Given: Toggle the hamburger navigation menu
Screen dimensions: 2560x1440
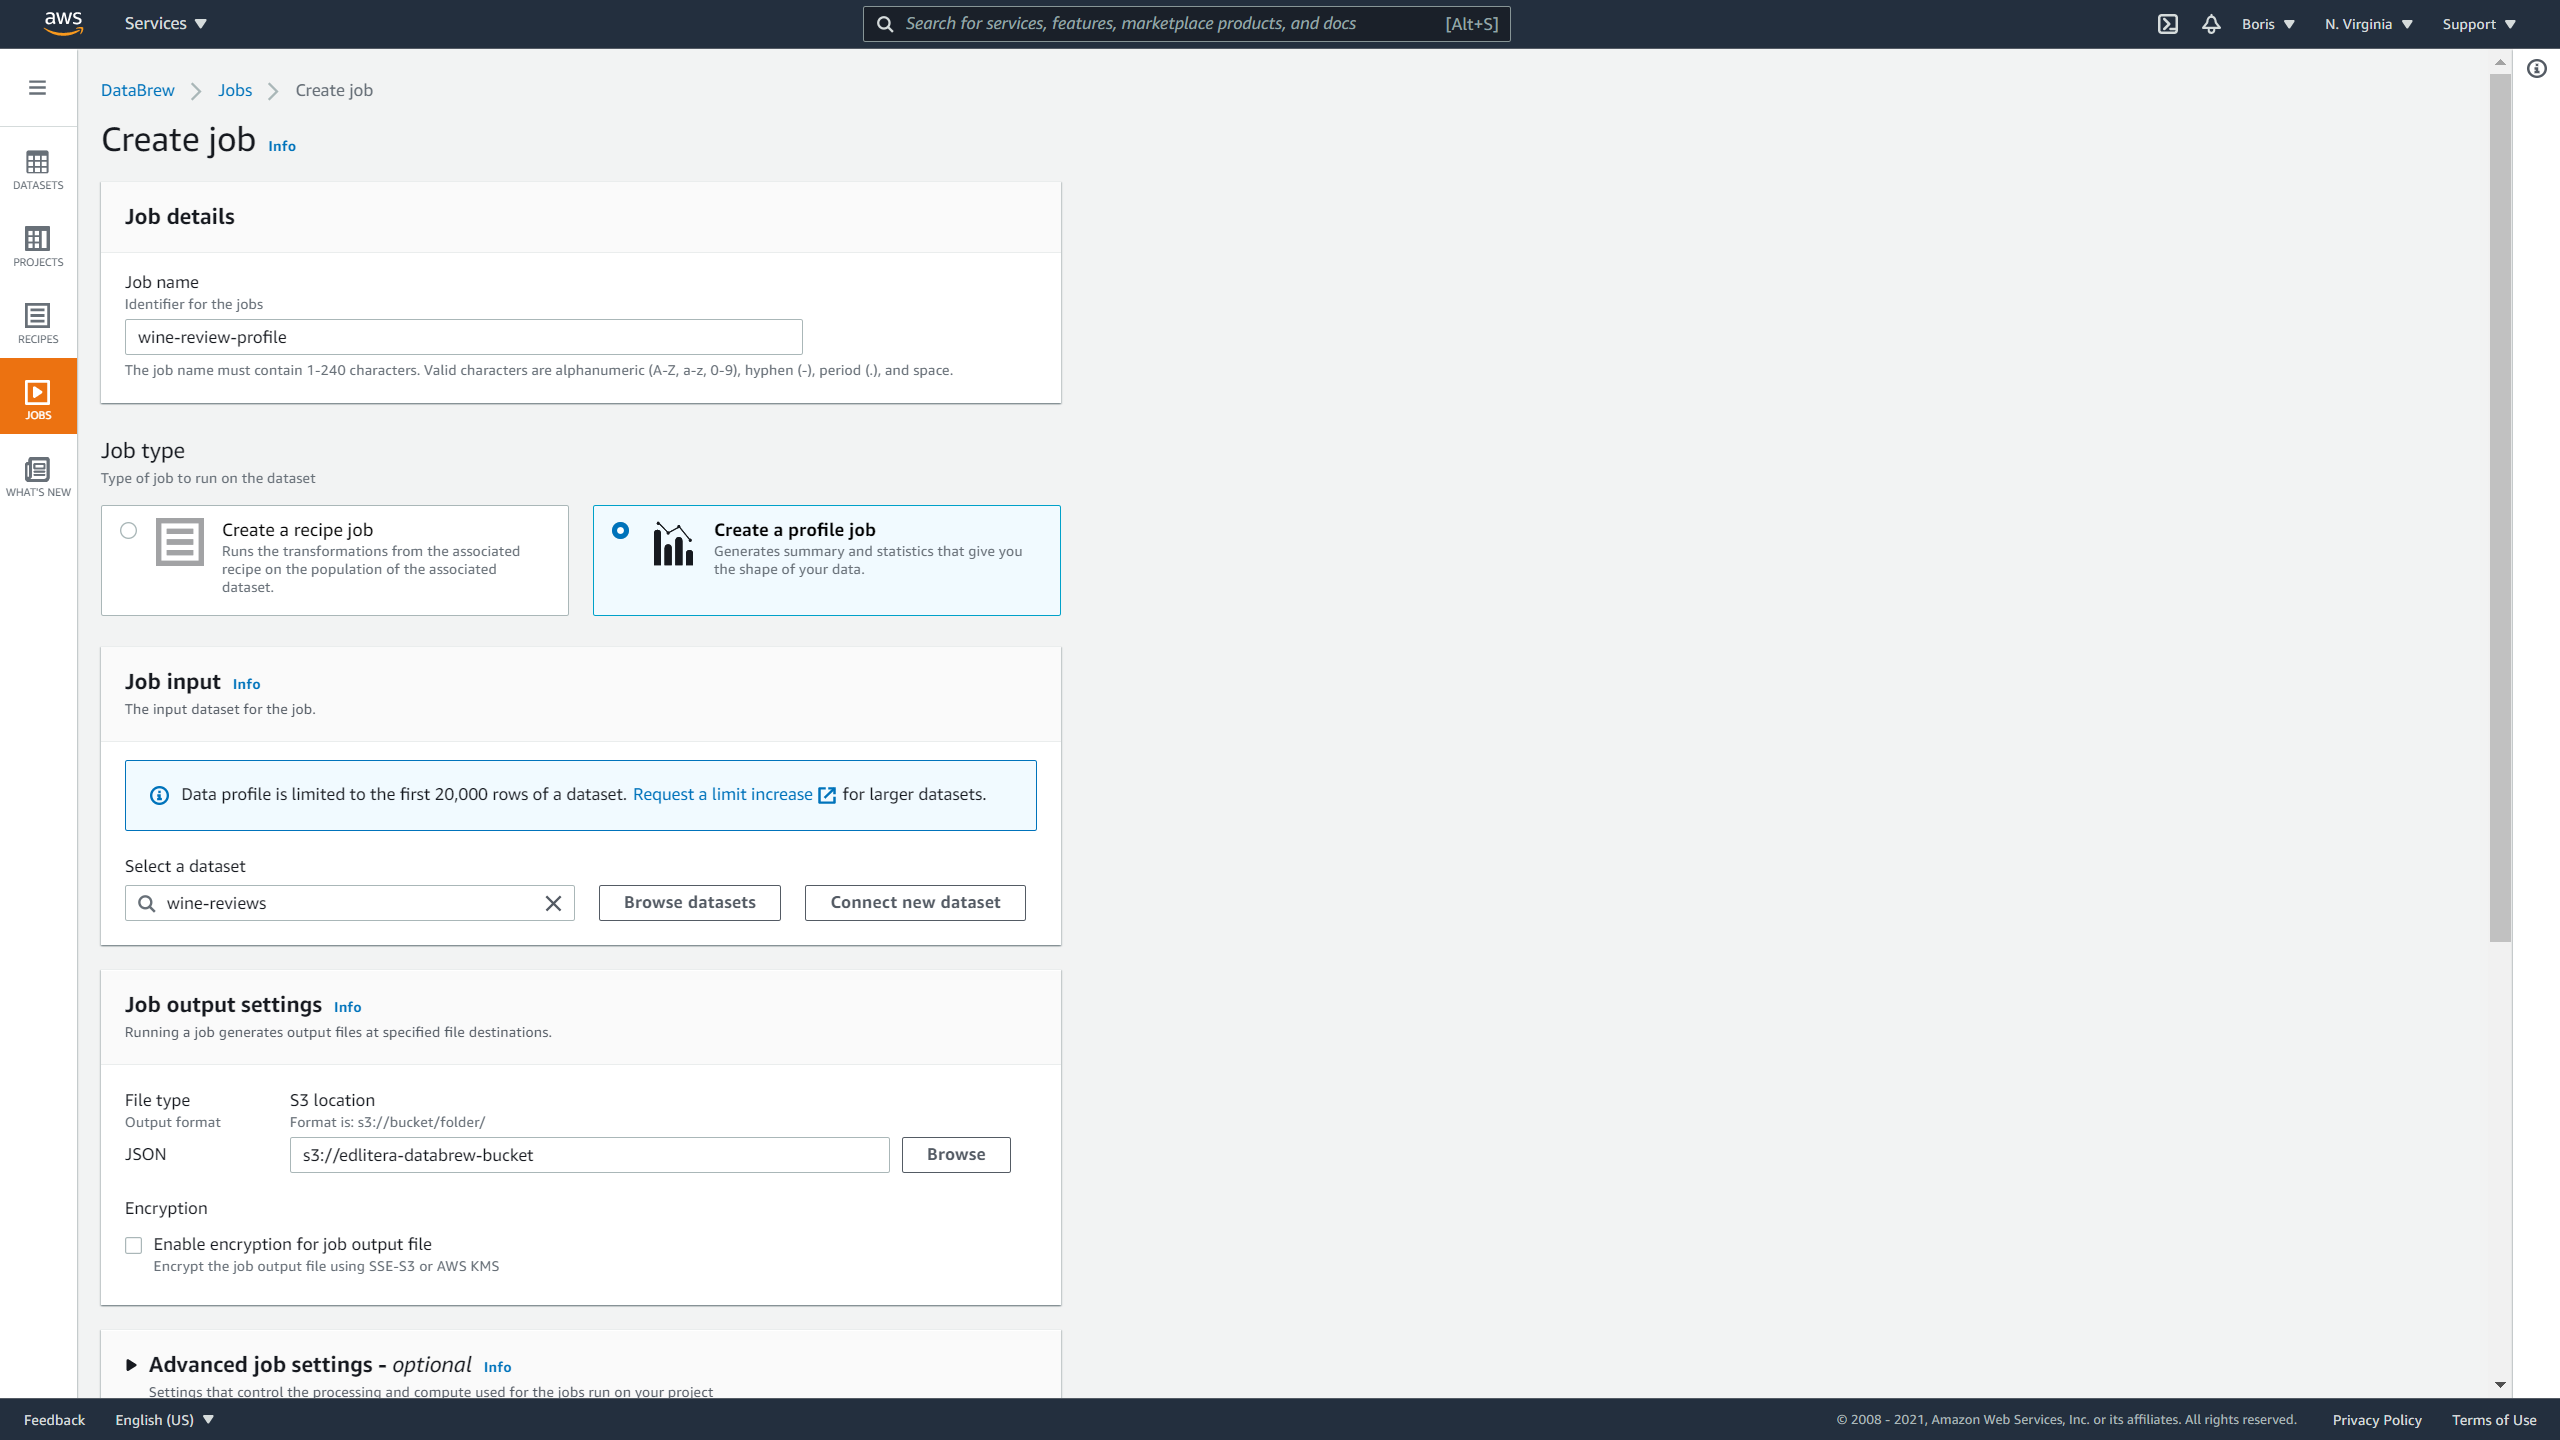Looking at the screenshot, I should pyautogui.click(x=37, y=88).
